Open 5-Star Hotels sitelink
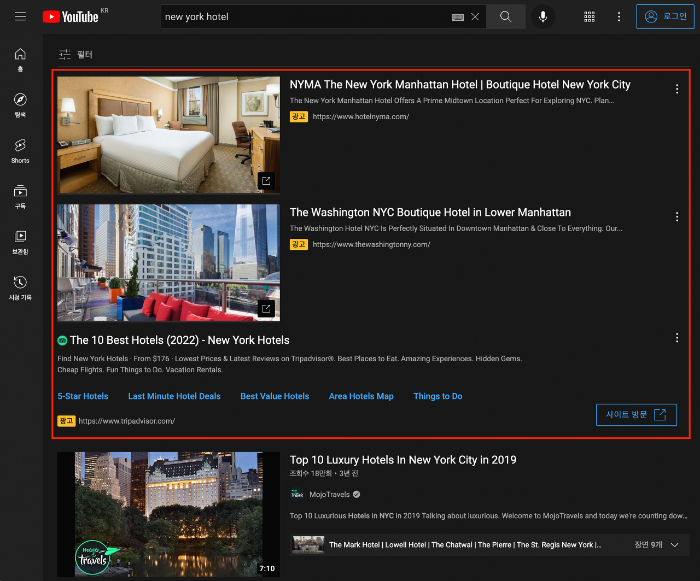Screen dimensions: 700x581 tap(83, 396)
